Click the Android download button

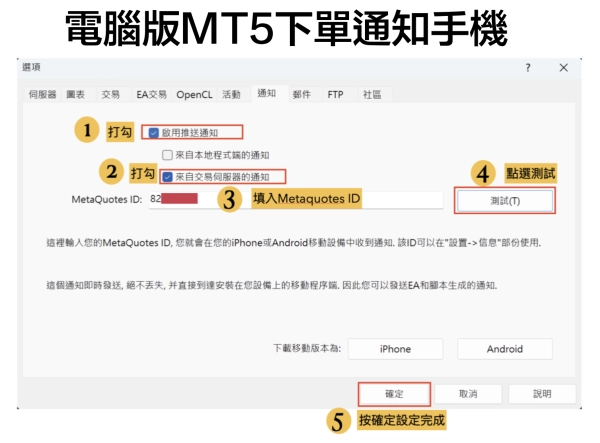point(504,349)
